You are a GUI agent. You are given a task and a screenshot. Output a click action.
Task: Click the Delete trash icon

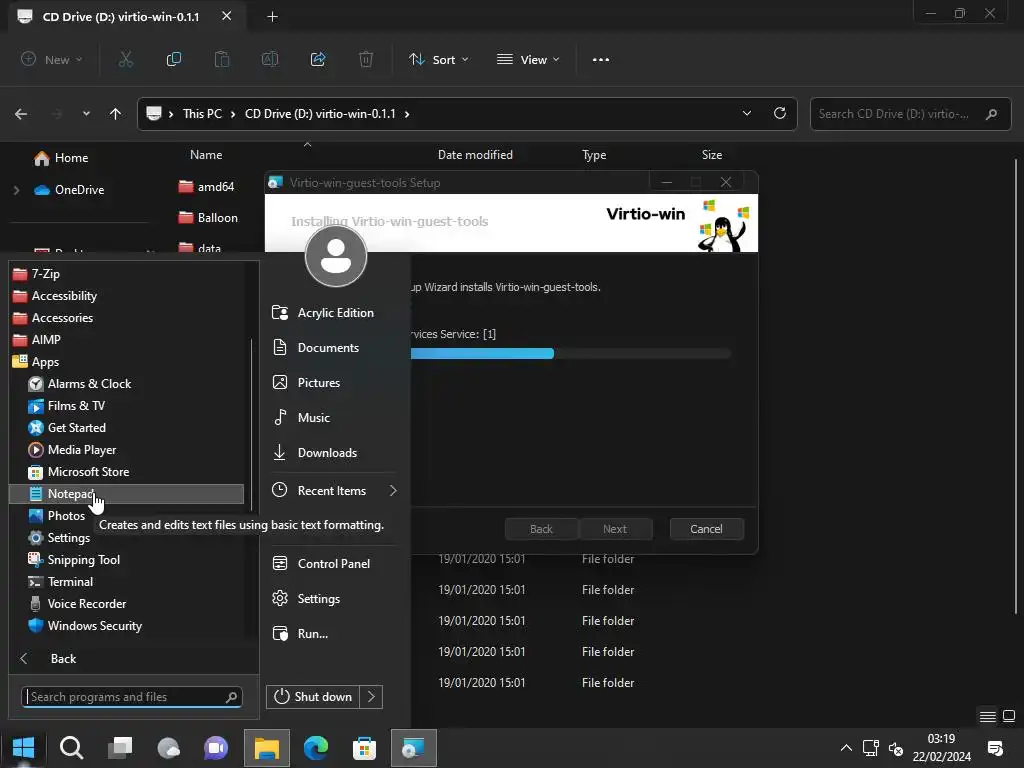(366, 59)
